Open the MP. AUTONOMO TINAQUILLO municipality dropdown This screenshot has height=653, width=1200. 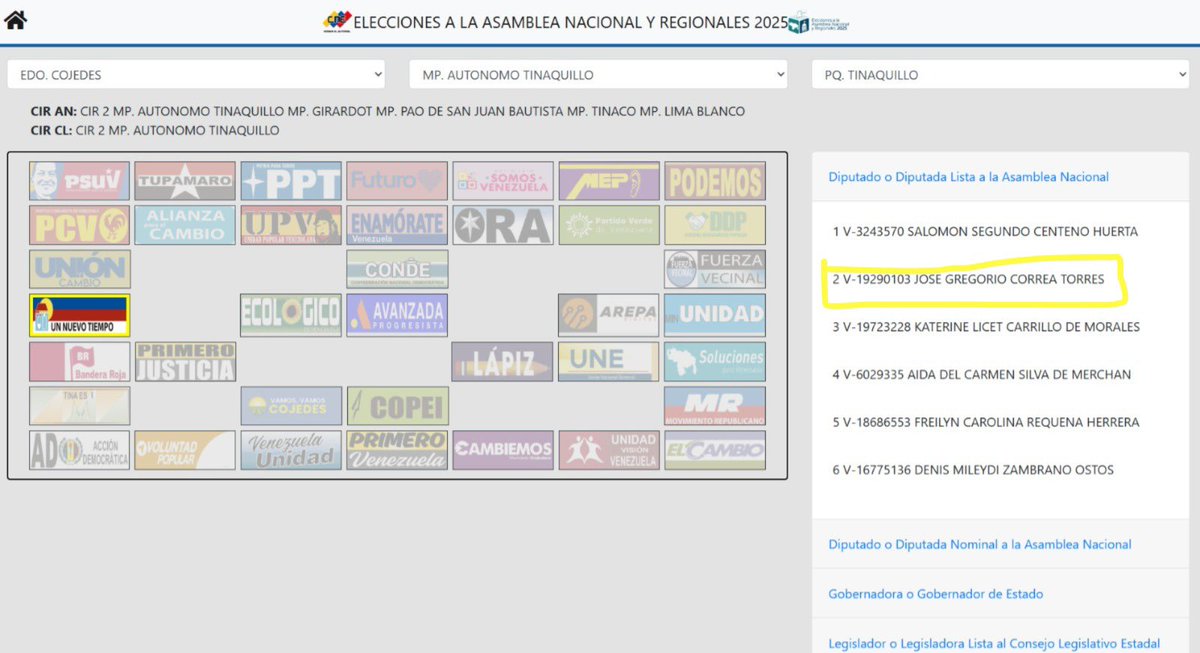point(598,75)
